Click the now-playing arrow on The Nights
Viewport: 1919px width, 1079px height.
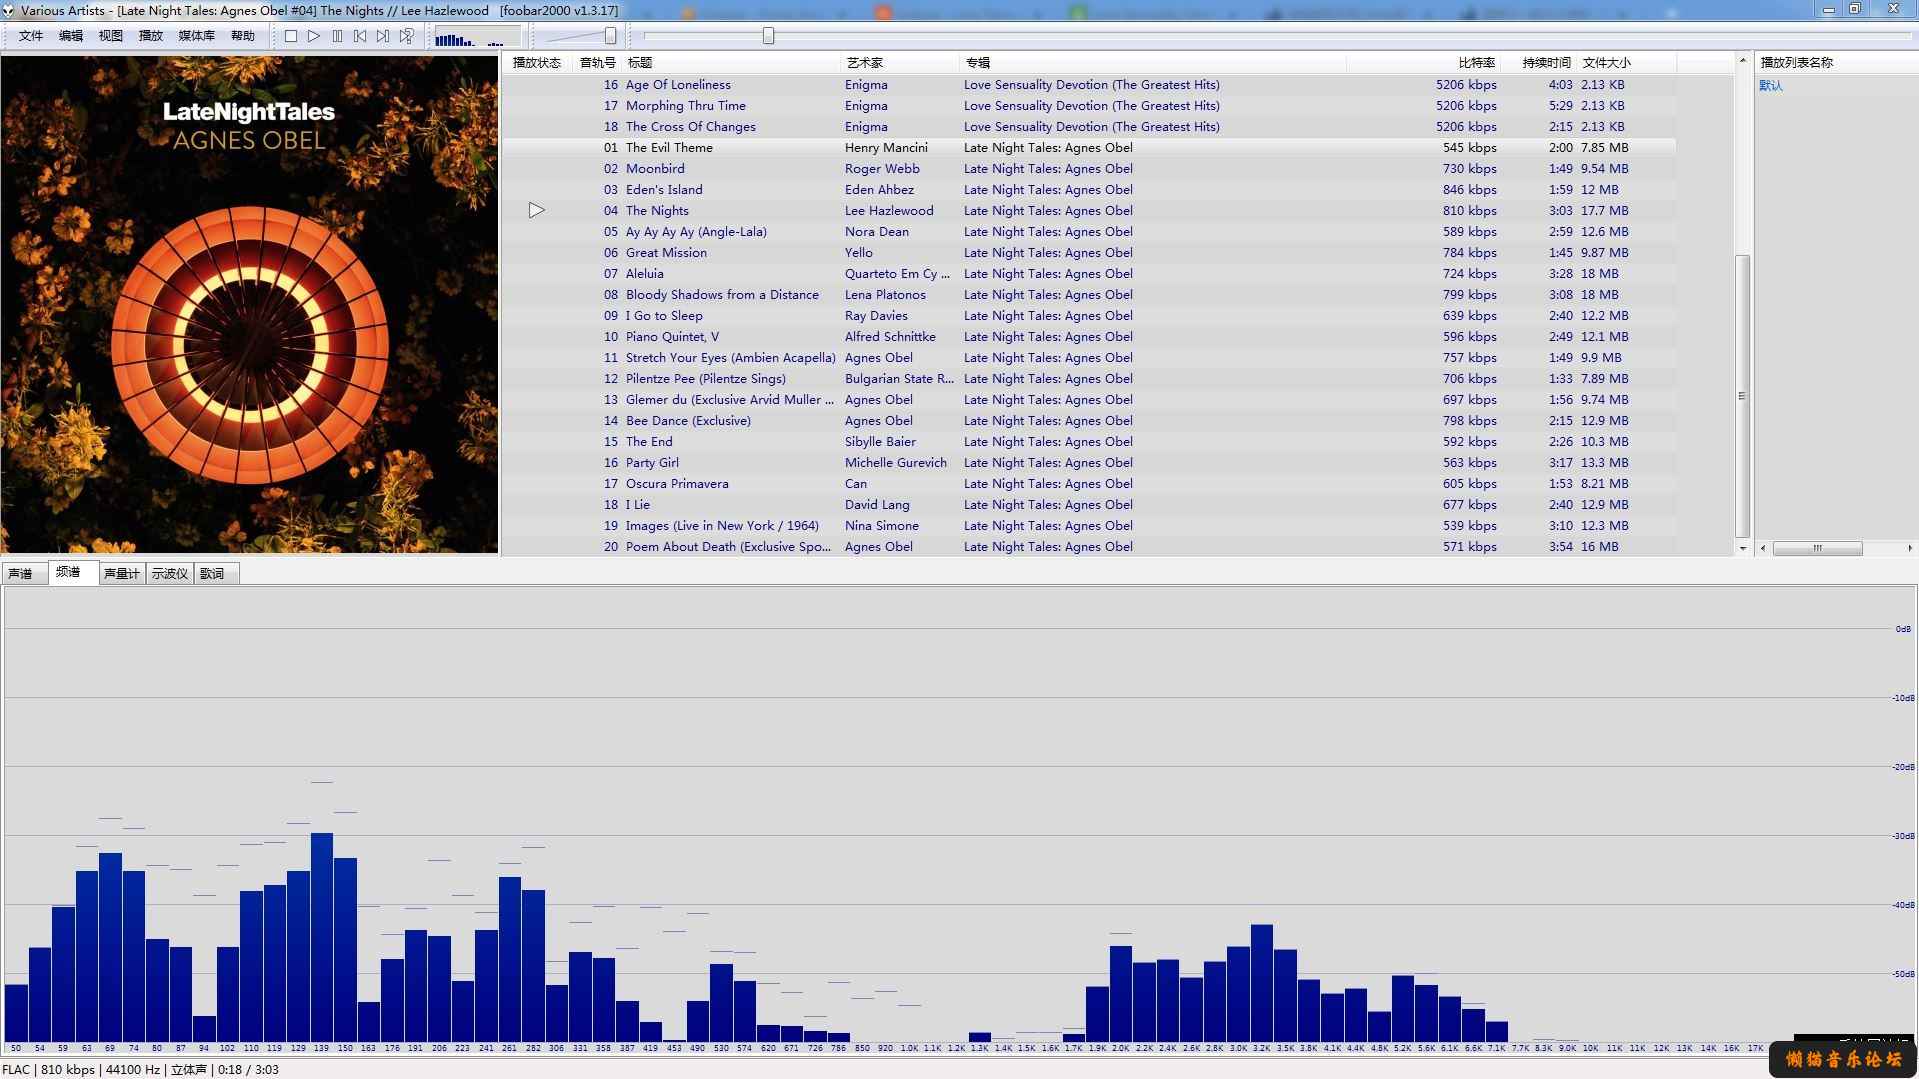pos(537,210)
